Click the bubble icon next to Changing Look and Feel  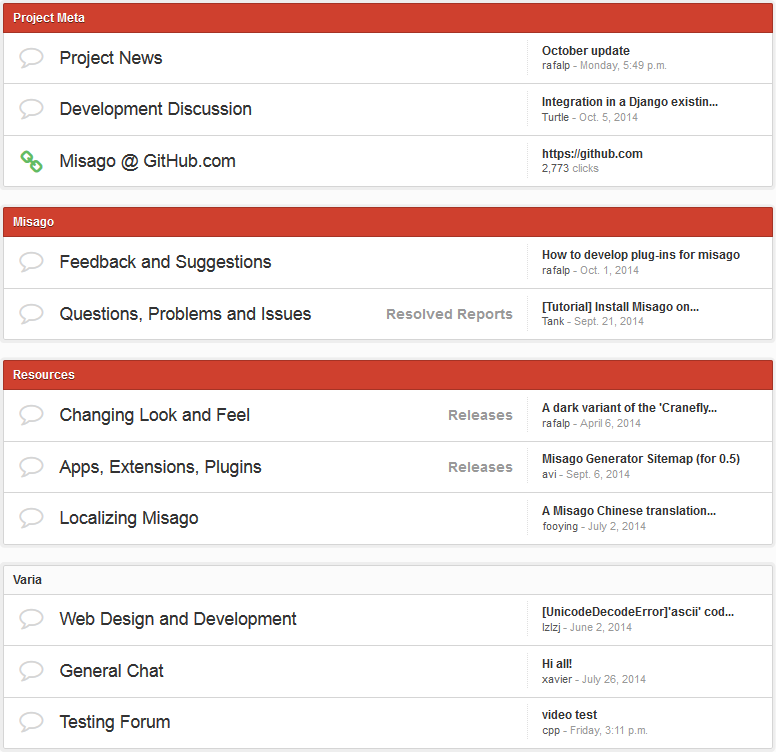(x=31, y=415)
